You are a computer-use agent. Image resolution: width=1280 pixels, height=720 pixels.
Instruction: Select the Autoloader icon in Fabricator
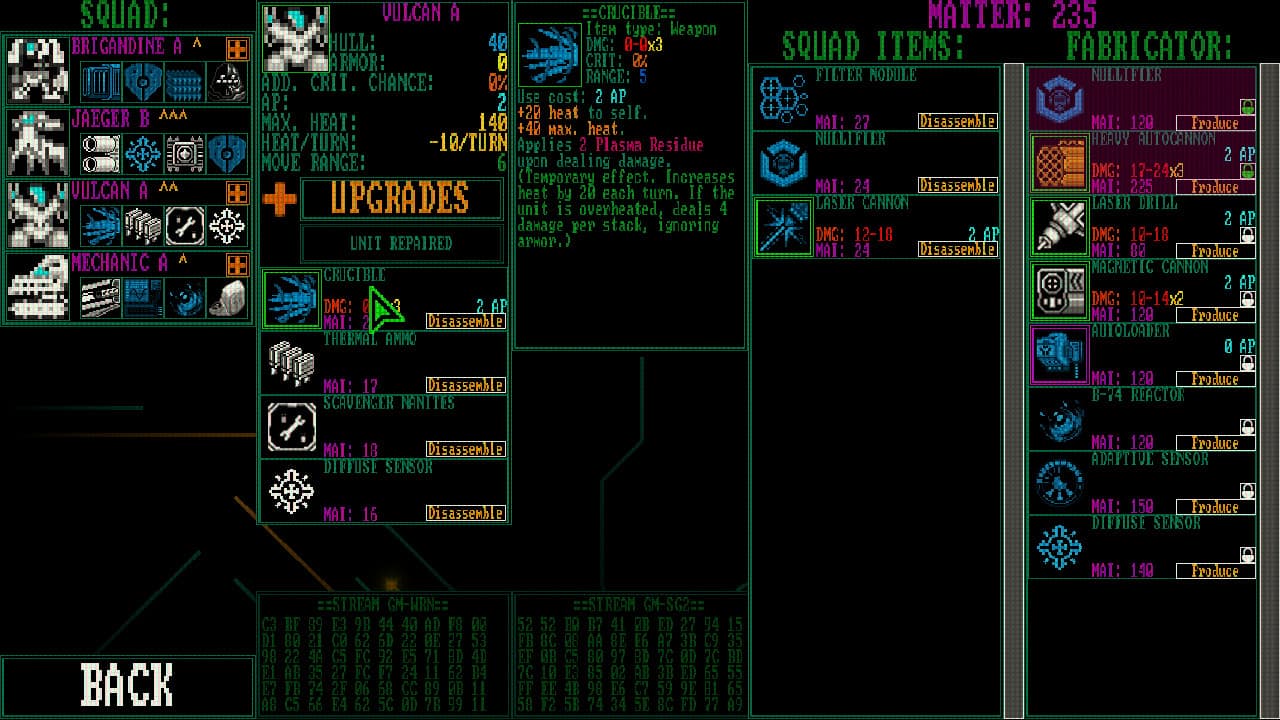point(1059,355)
